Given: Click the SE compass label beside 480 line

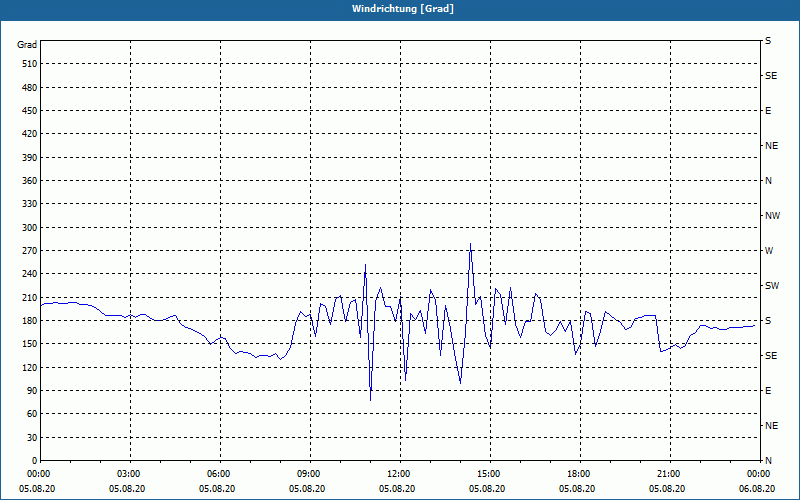Looking at the screenshot, I should [771, 76].
